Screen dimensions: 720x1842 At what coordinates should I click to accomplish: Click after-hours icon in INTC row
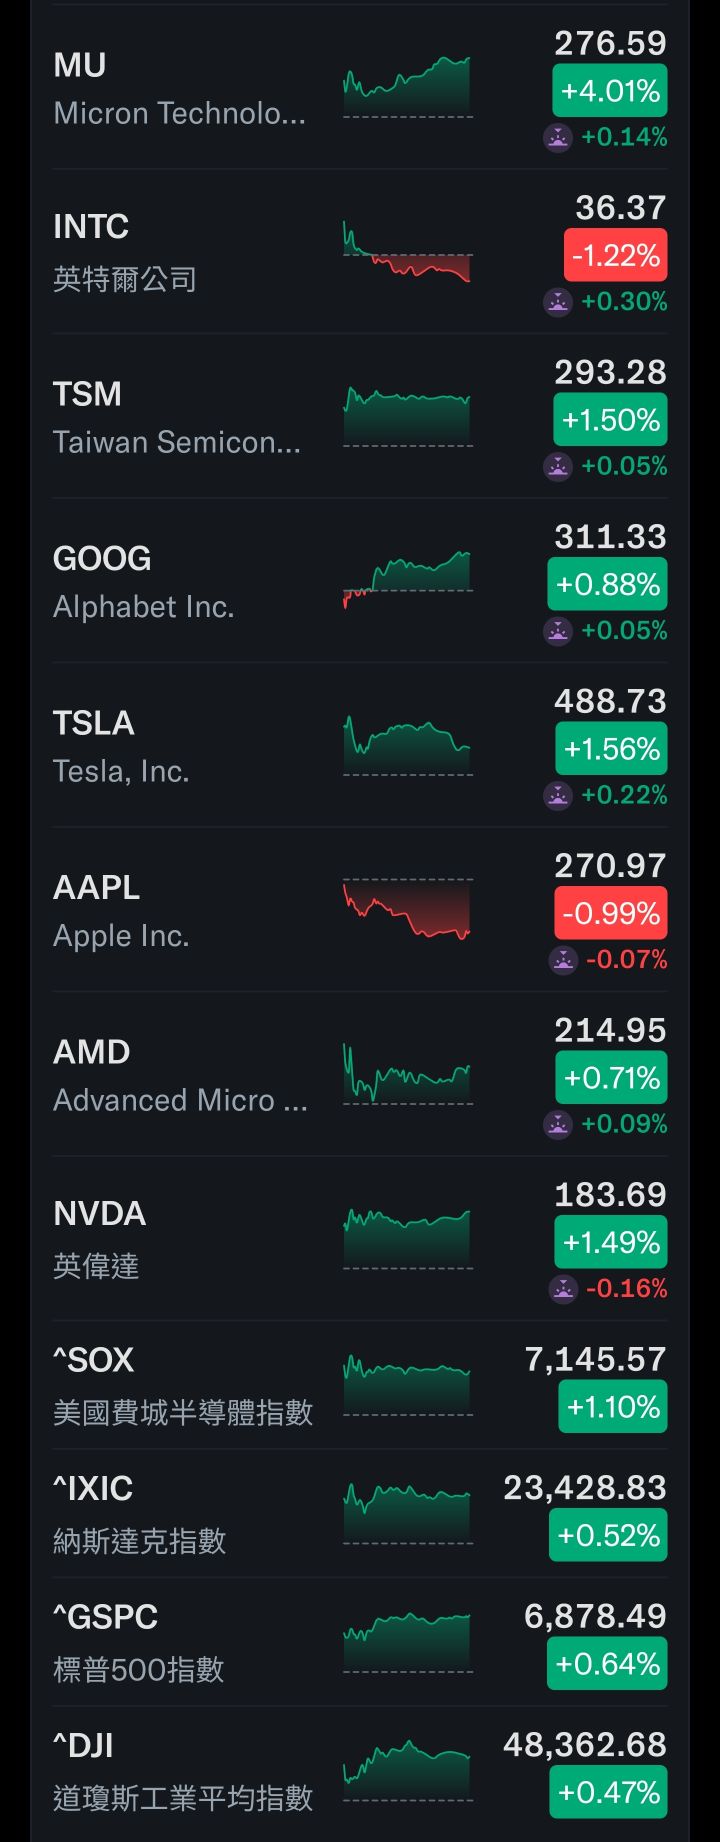tap(558, 302)
